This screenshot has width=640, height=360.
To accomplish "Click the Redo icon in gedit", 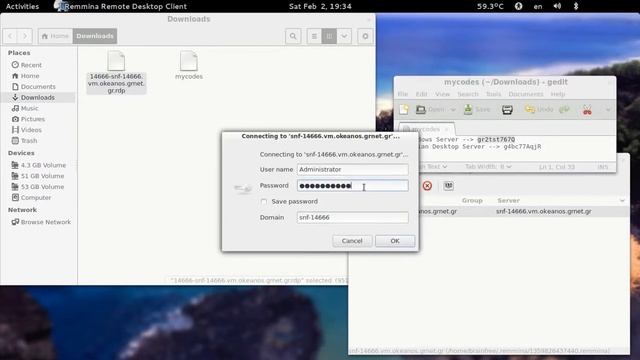I will pos(564,109).
